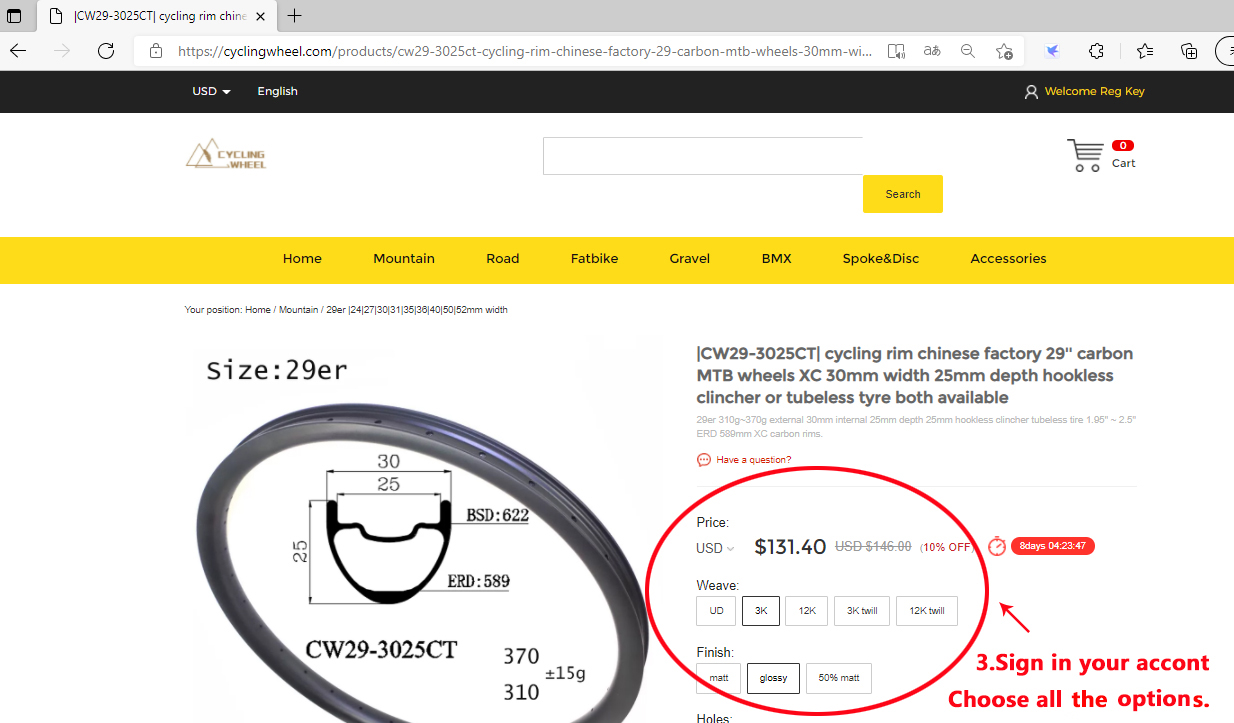Open the Accessories menu
This screenshot has width=1234, height=723.
[x=1008, y=259]
